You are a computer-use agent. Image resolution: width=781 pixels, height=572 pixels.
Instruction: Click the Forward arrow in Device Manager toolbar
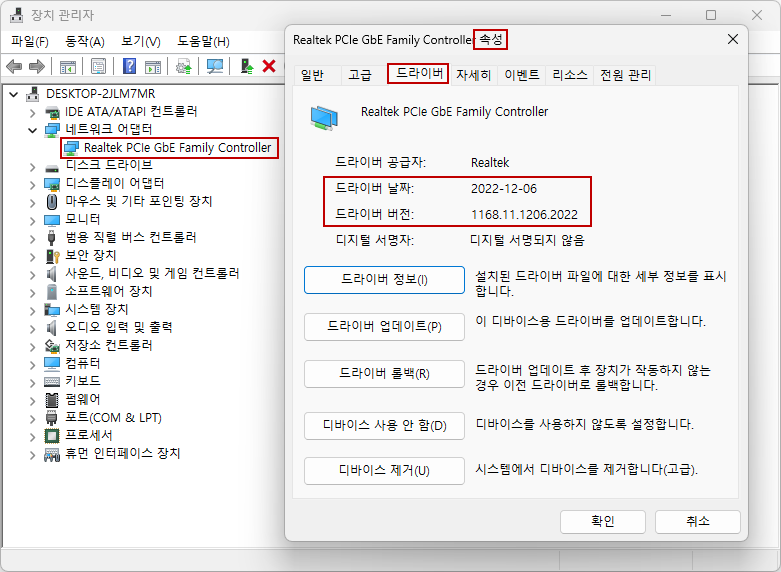pos(37,66)
